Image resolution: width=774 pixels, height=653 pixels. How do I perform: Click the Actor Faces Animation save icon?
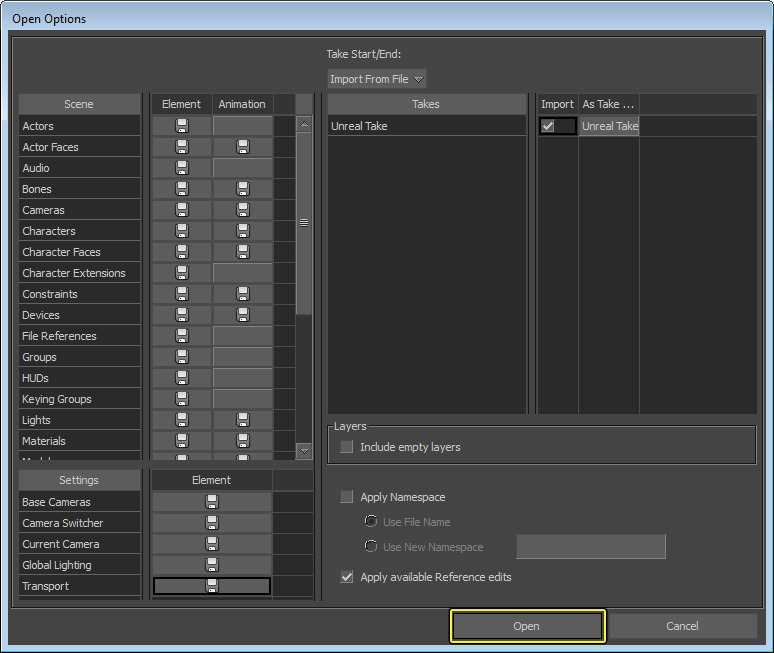coord(242,147)
